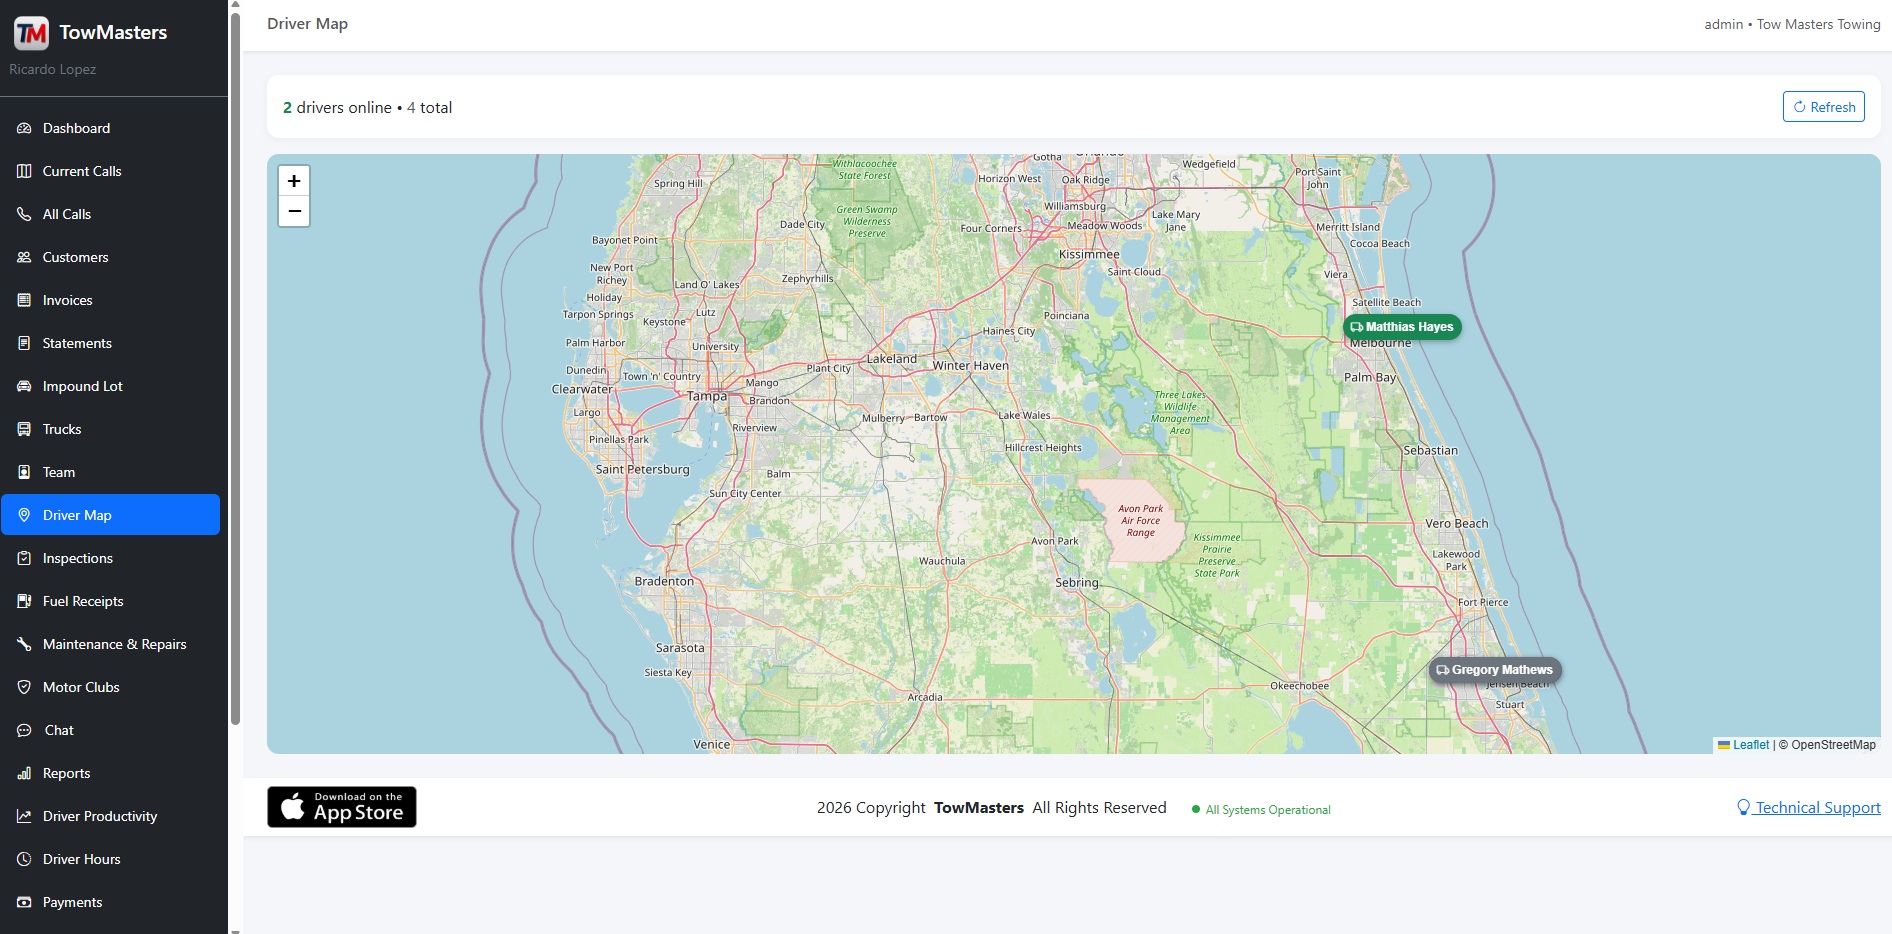Image resolution: width=1892 pixels, height=934 pixels.
Task: Select the Gregory Mathews driver marker
Action: click(1495, 670)
